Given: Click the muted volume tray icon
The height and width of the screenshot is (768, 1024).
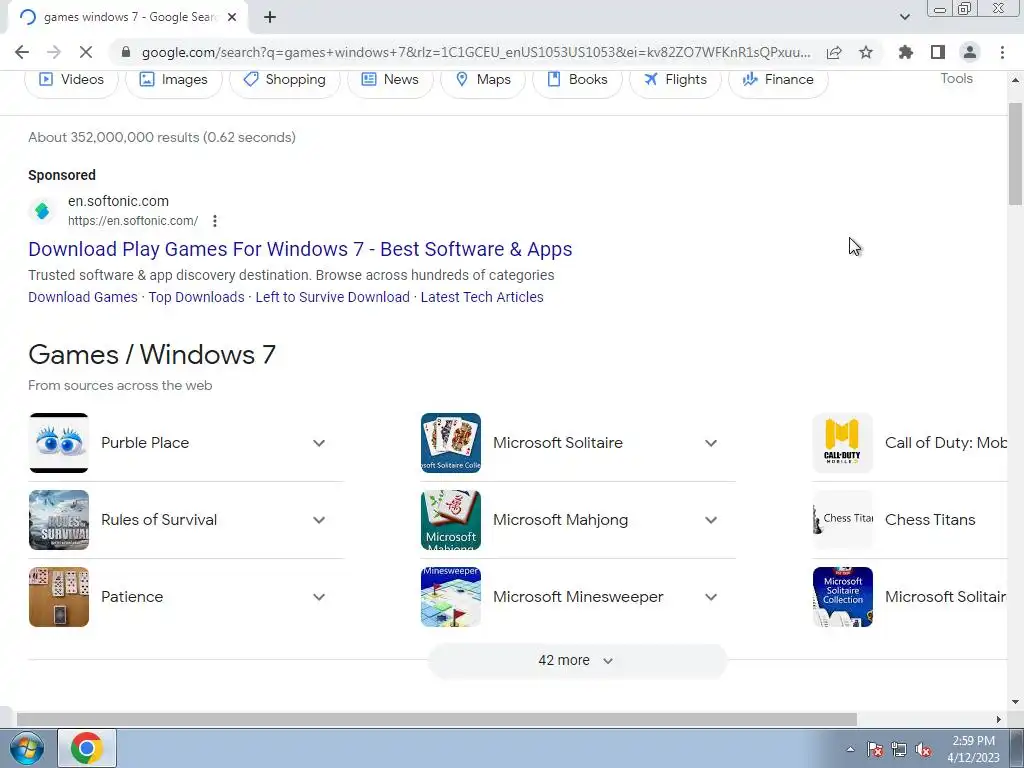Looking at the screenshot, I should [x=923, y=749].
